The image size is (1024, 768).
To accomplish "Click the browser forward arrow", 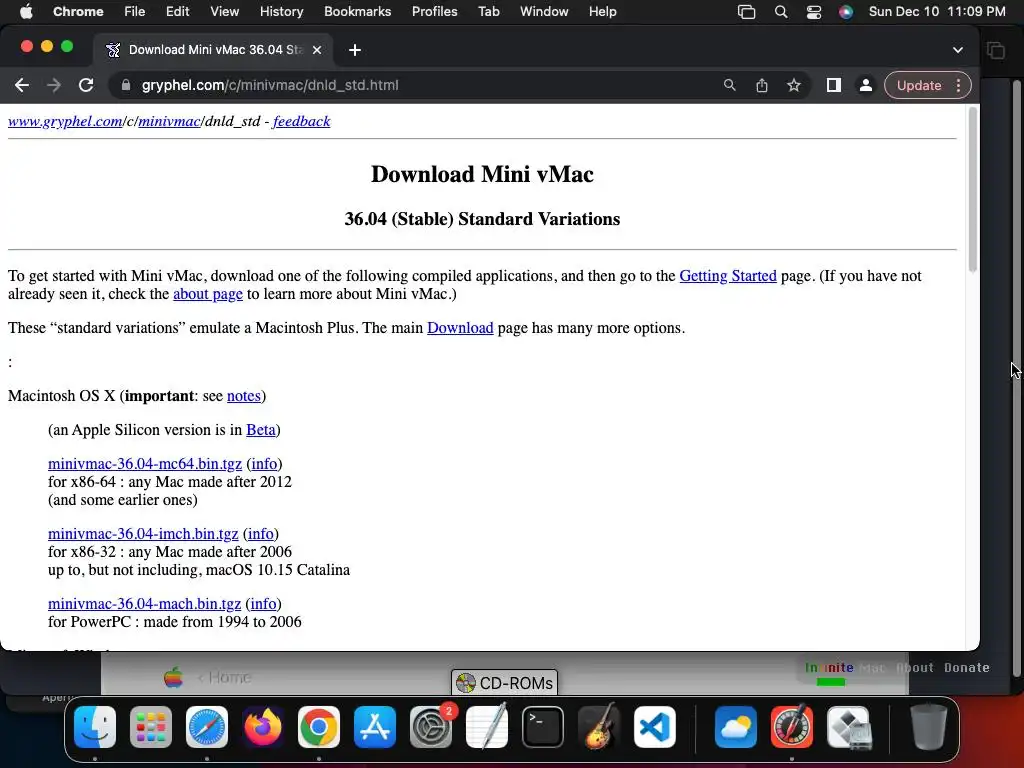I will [x=54, y=86].
